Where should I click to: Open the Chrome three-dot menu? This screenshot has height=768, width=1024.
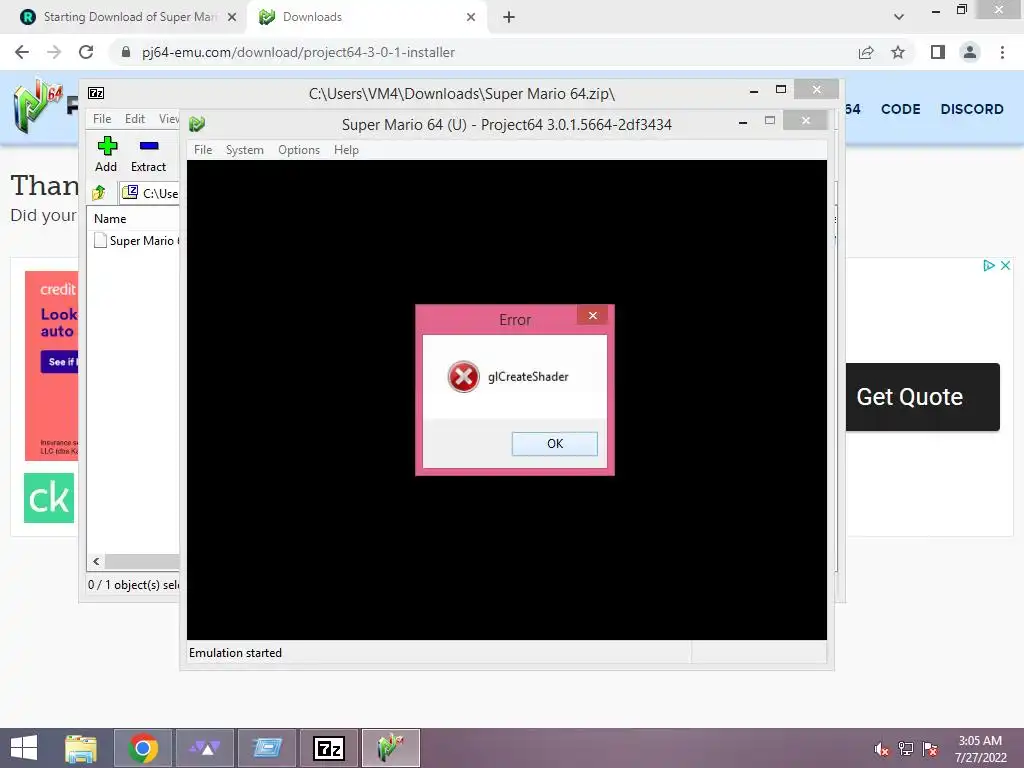pyautogui.click(x=1002, y=52)
